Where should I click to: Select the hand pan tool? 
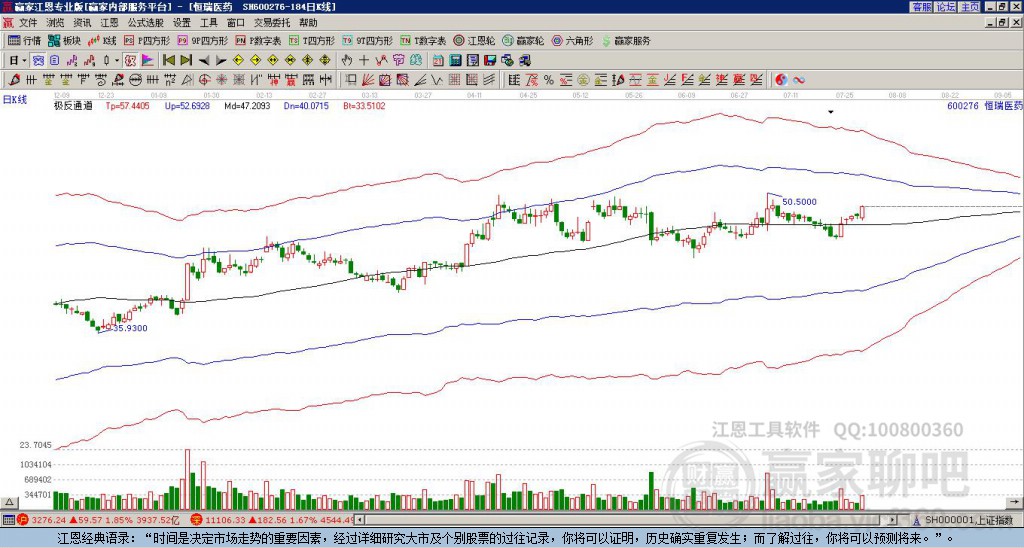346,60
